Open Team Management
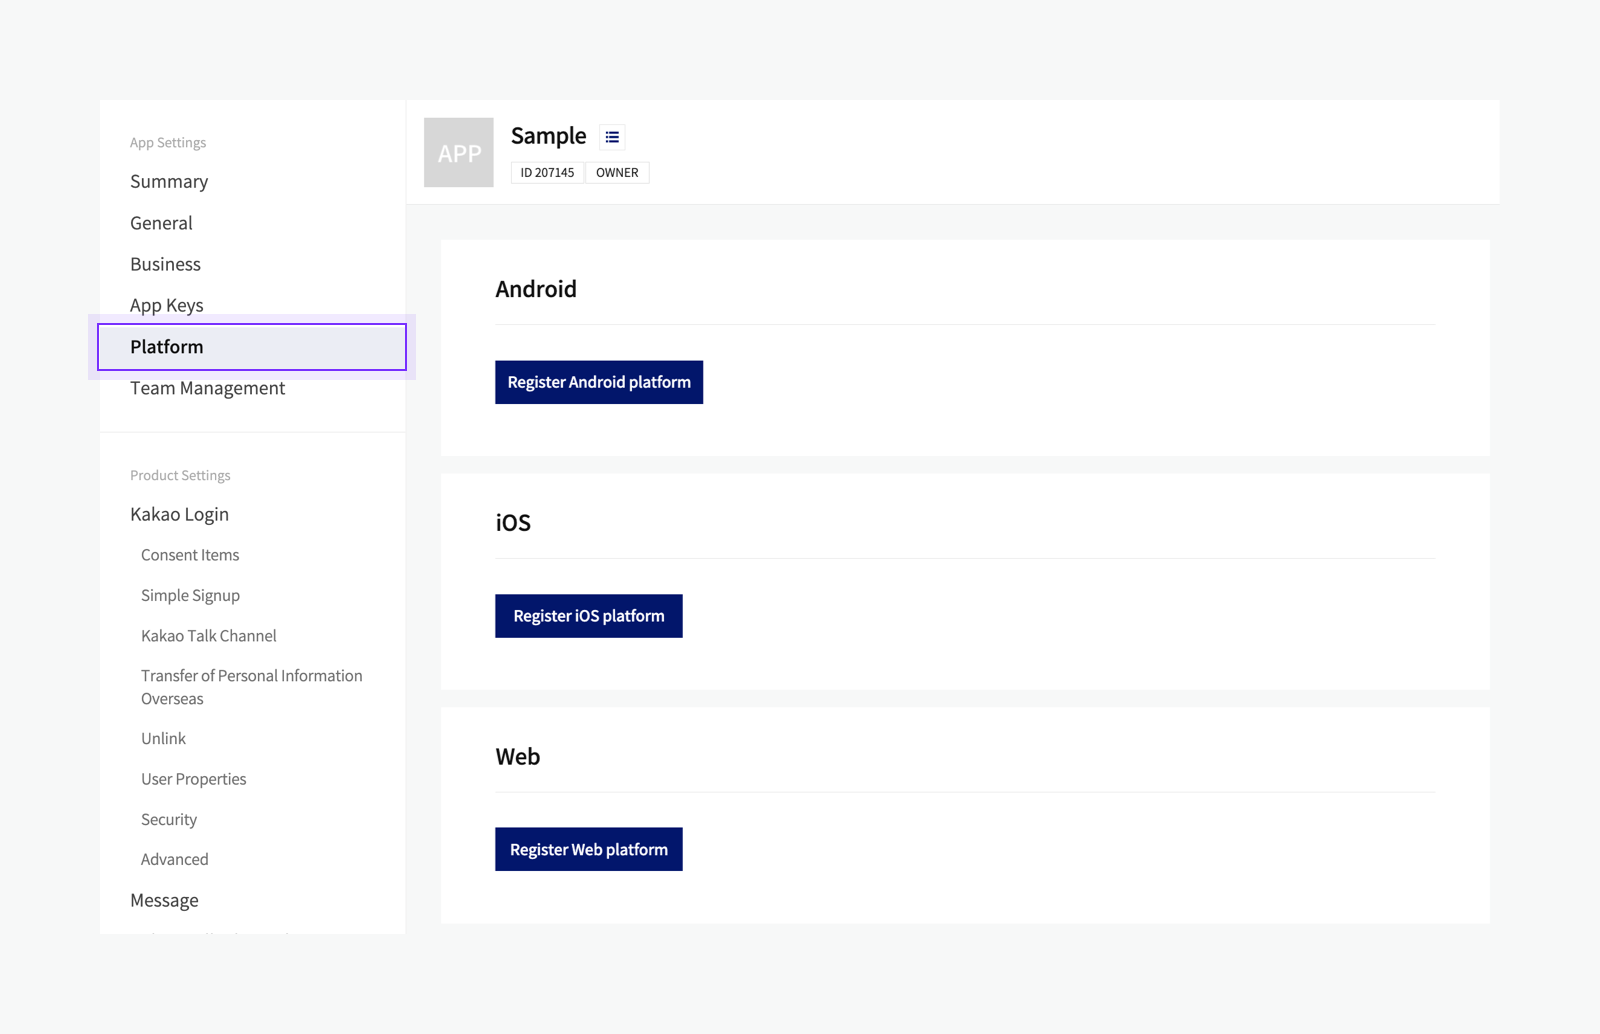1600x1034 pixels. tap(207, 388)
